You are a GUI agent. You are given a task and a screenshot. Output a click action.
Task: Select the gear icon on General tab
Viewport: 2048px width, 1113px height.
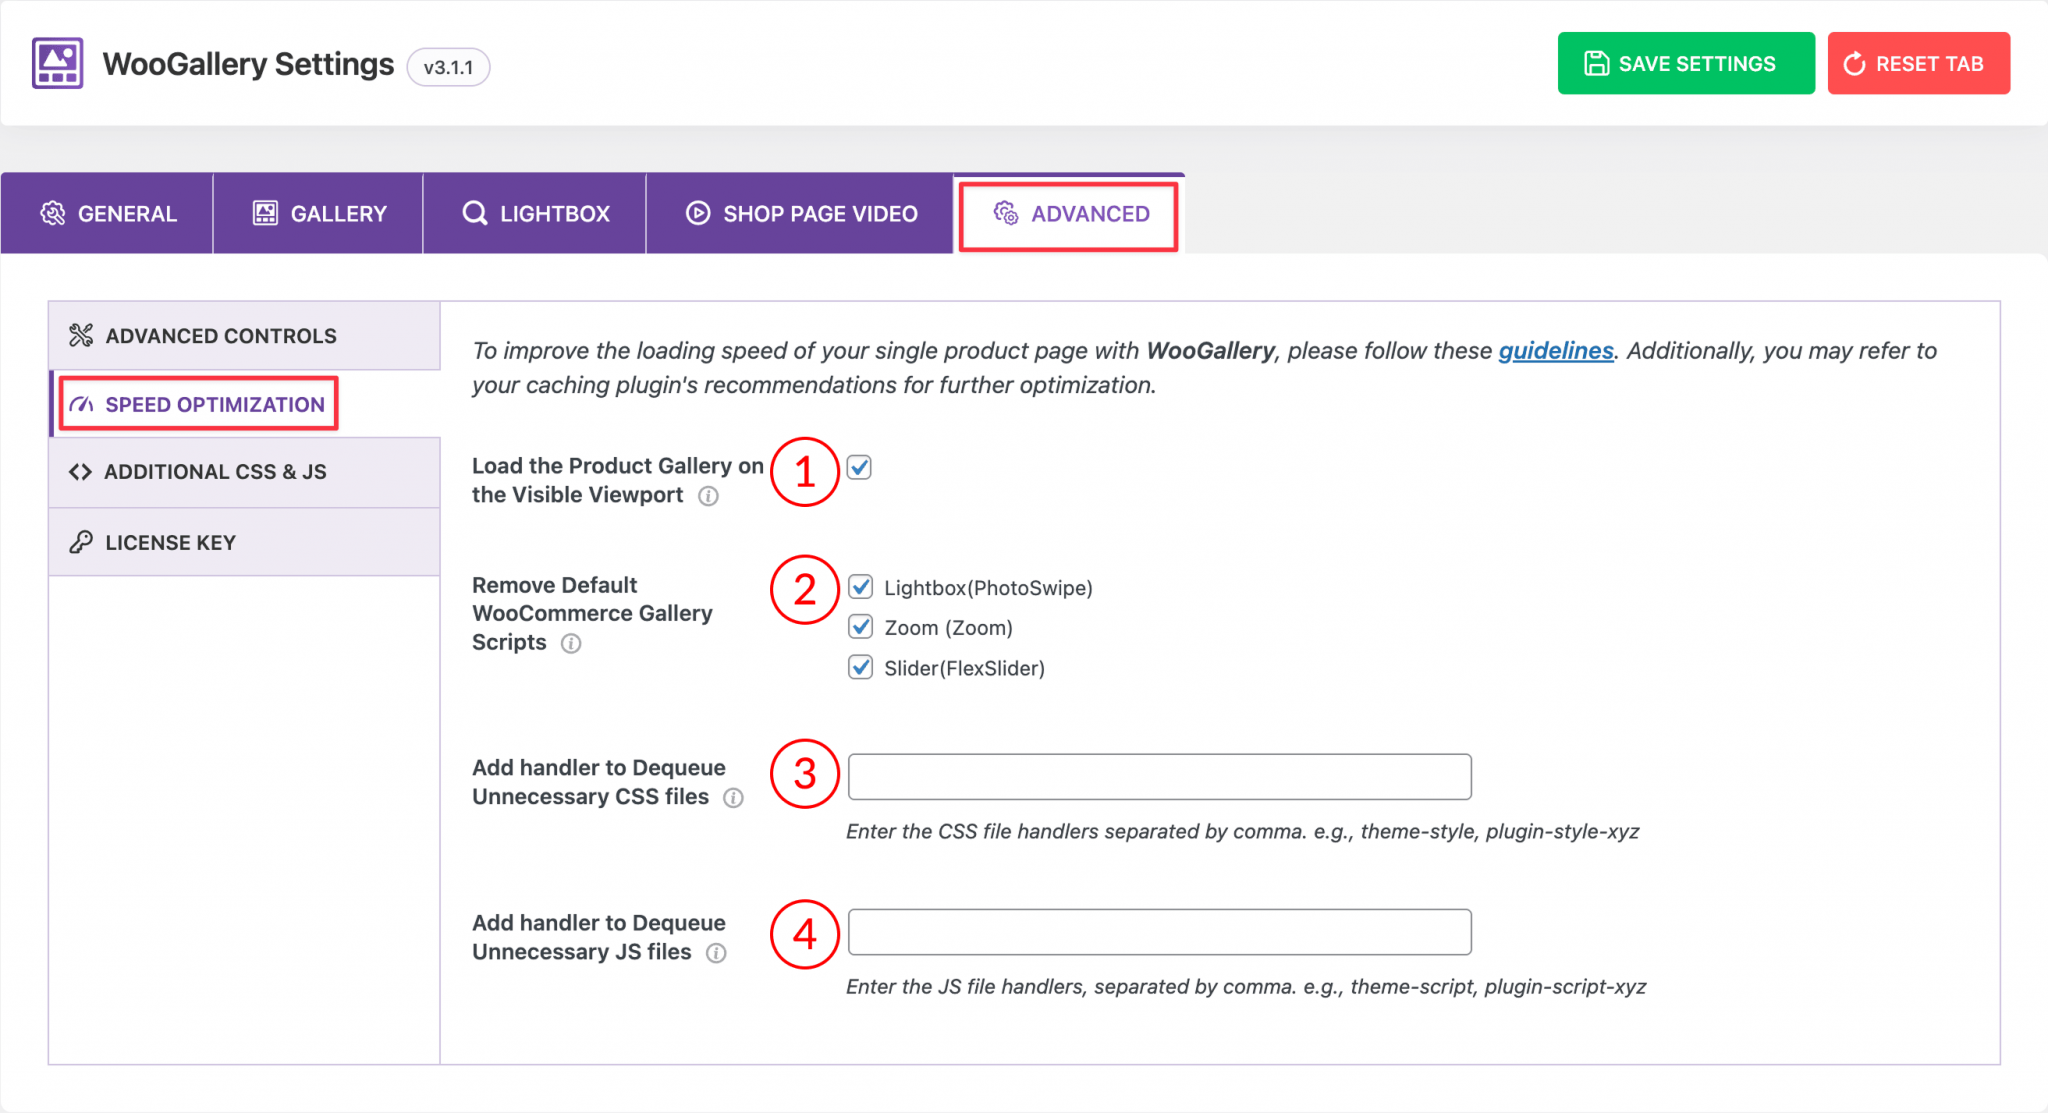pyautogui.click(x=56, y=213)
